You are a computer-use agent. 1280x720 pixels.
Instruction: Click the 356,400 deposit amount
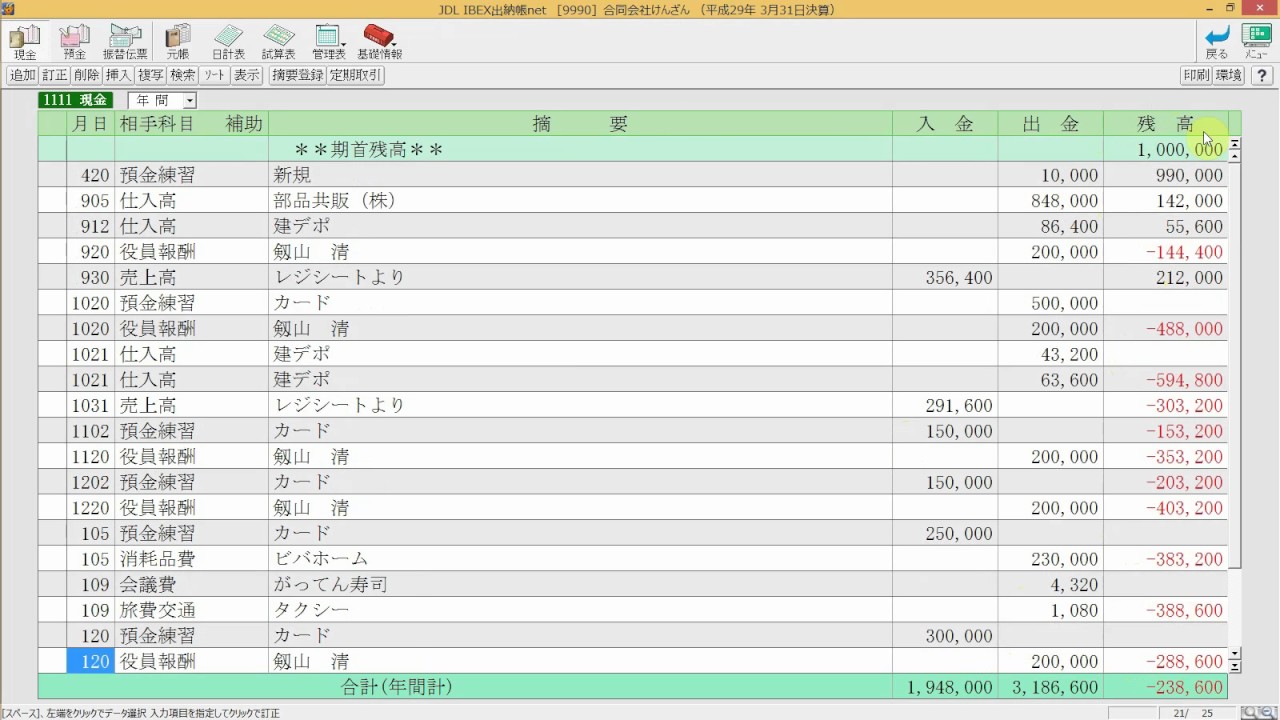tap(959, 278)
